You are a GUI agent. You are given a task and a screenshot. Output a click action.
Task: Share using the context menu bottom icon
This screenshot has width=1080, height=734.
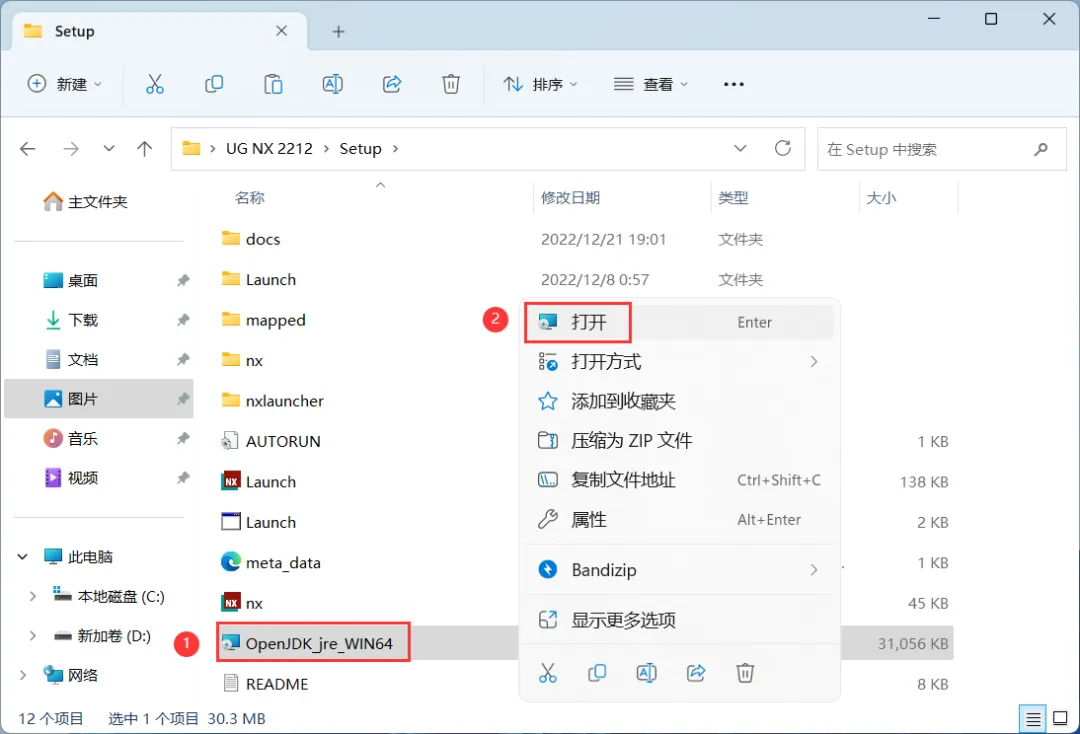click(696, 673)
